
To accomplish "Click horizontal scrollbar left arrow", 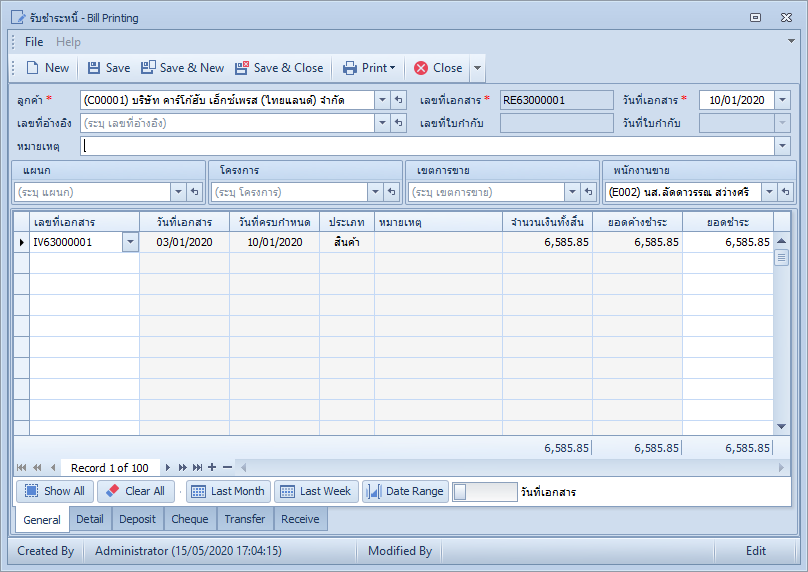I will [x=244, y=467].
